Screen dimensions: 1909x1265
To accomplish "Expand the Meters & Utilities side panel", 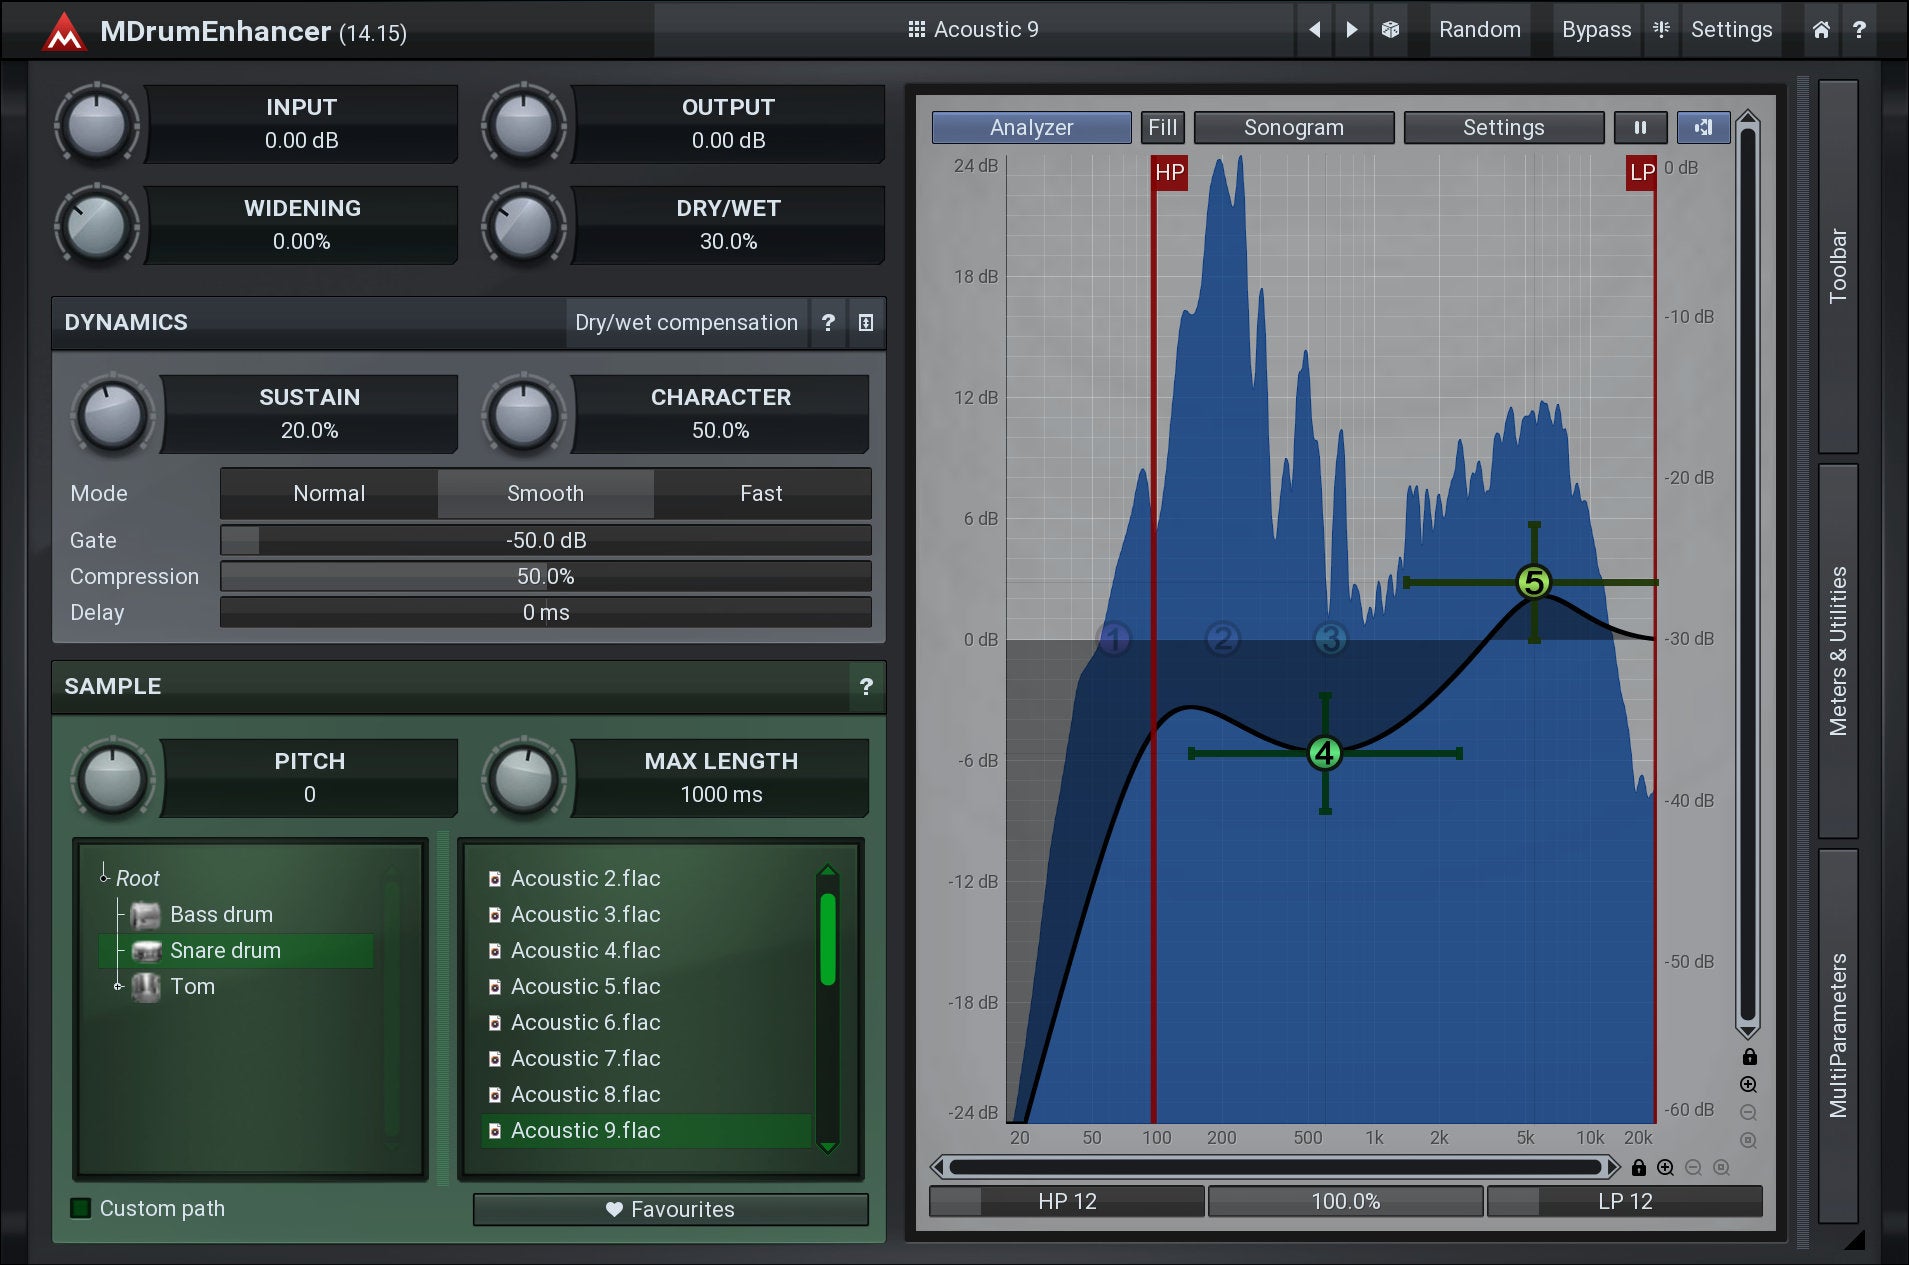I will pos(1838,651).
